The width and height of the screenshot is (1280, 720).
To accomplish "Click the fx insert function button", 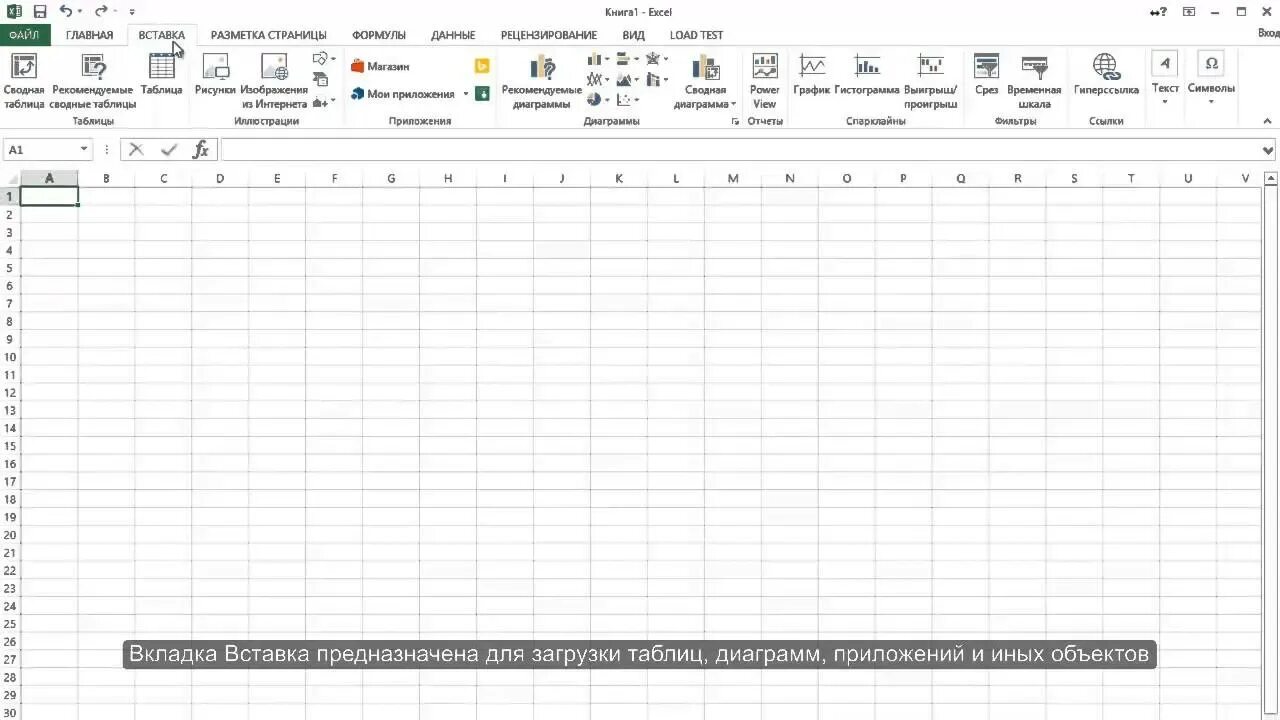I will coord(201,150).
